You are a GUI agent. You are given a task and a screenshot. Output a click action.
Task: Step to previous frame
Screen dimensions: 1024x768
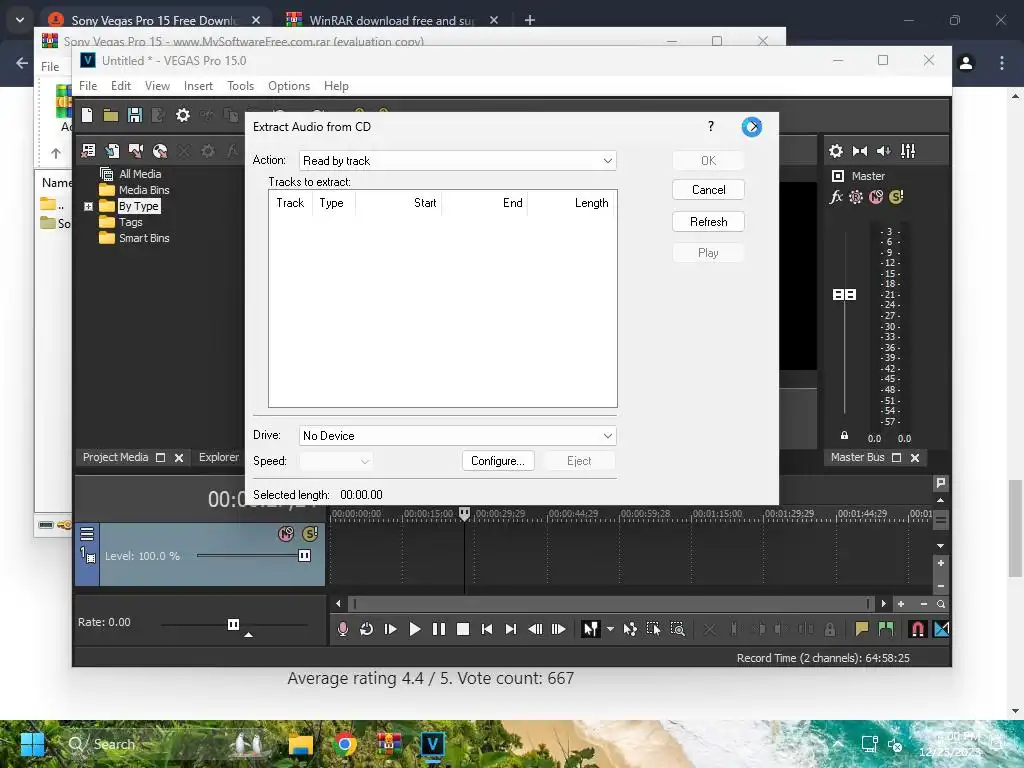535,629
